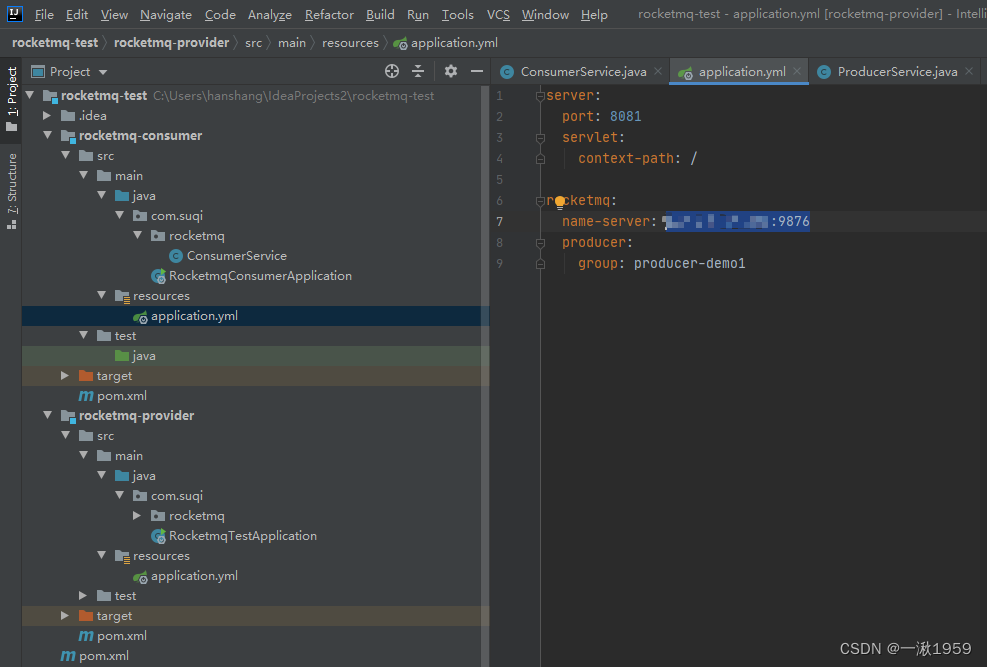Click the IntelliJ IDEA logo icon
The height and width of the screenshot is (667, 987).
click(14, 13)
